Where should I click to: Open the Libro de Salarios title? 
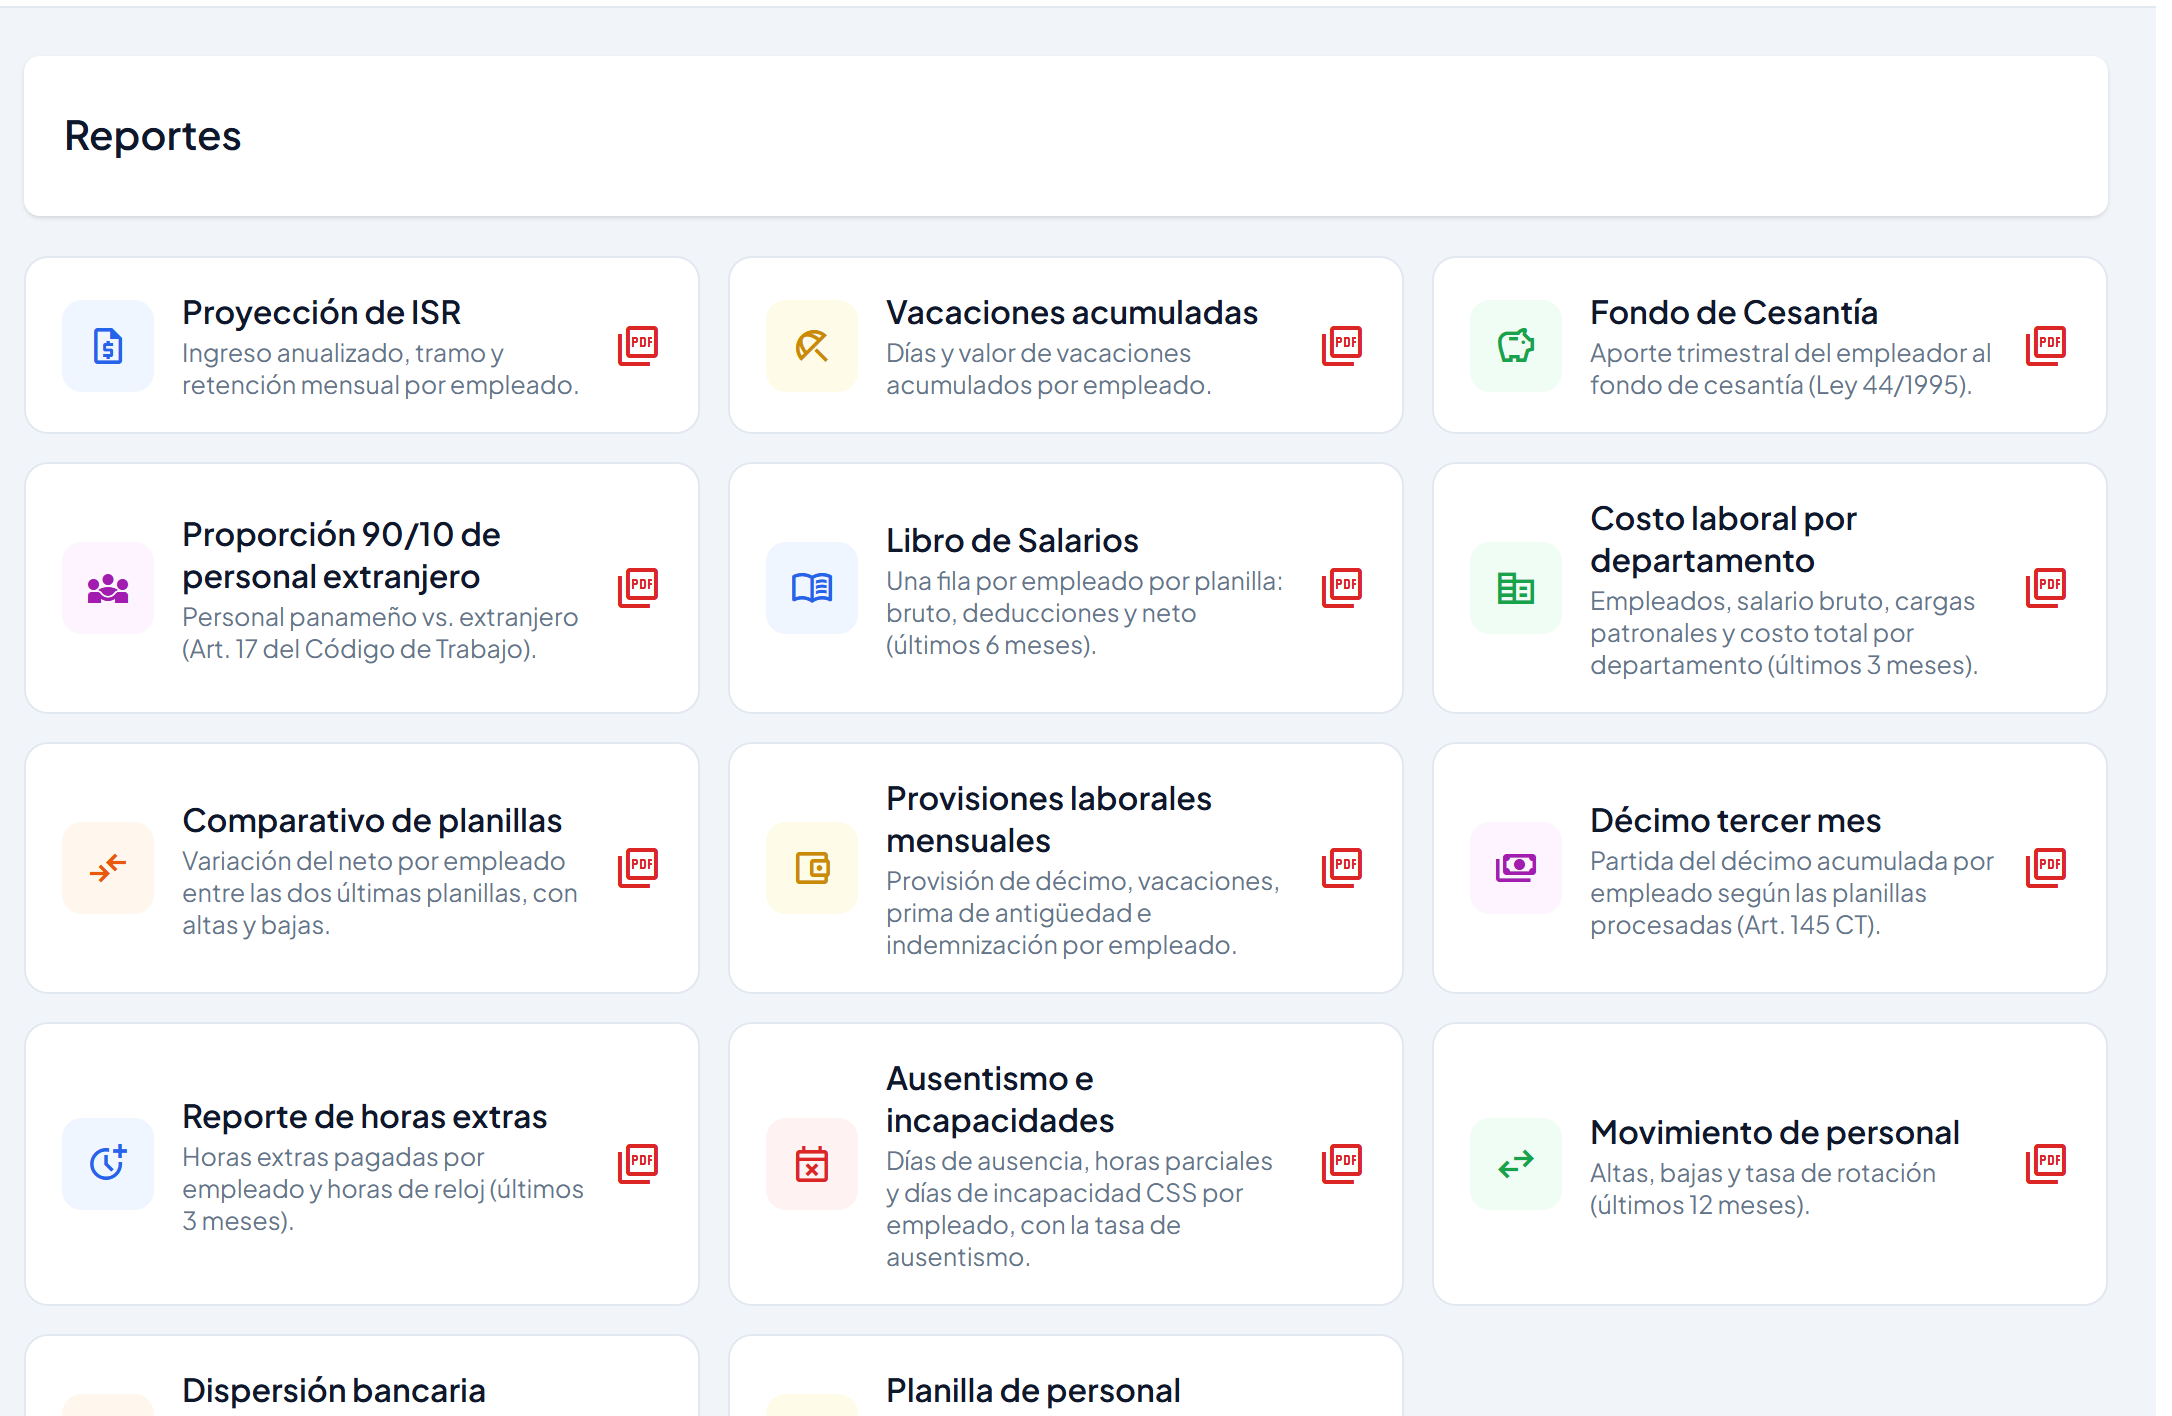click(x=1012, y=541)
